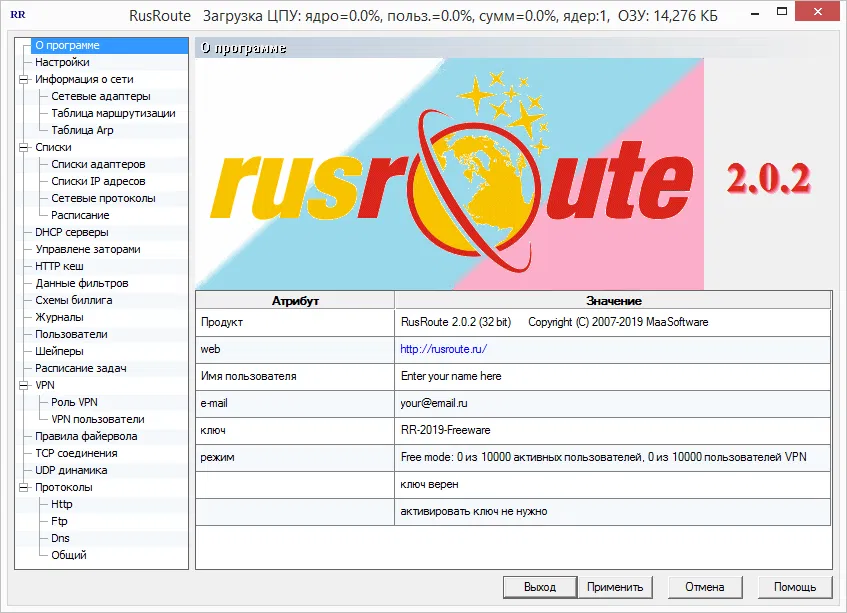Click the Отмена button

tap(705, 587)
